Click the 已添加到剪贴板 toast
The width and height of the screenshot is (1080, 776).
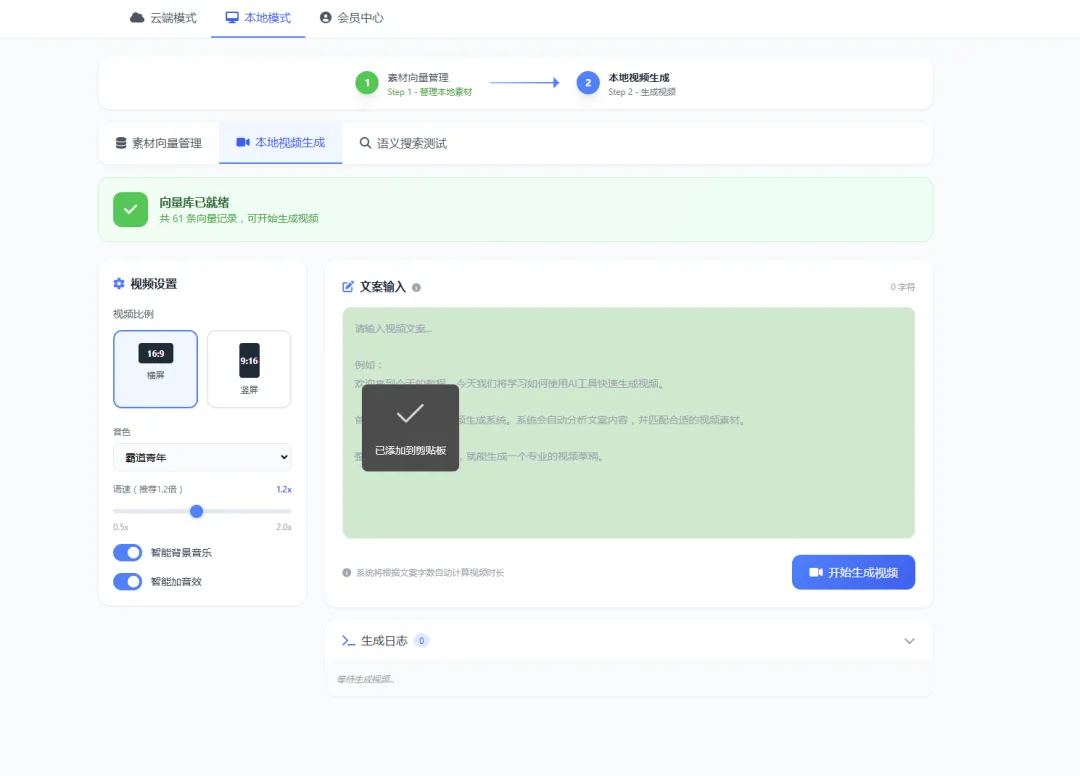[x=411, y=428]
